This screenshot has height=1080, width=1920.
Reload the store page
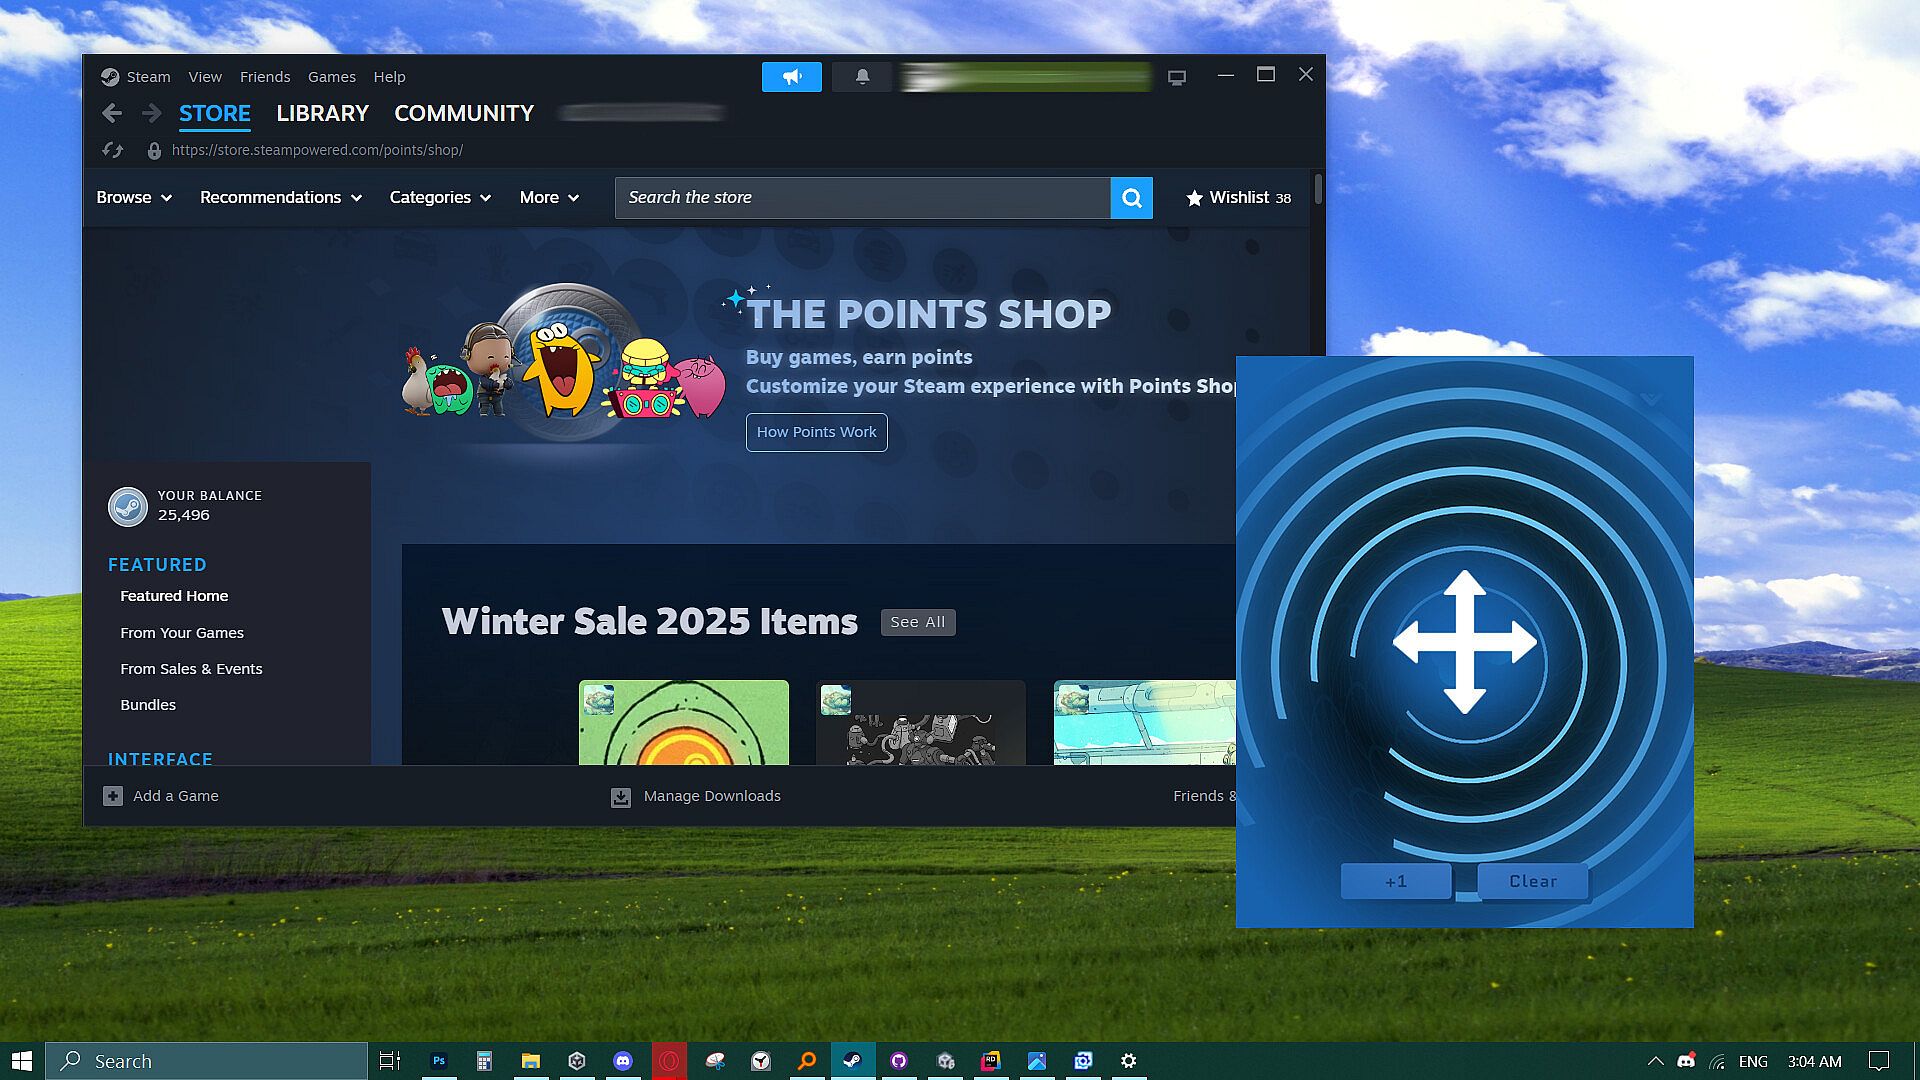click(x=113, y=150)
